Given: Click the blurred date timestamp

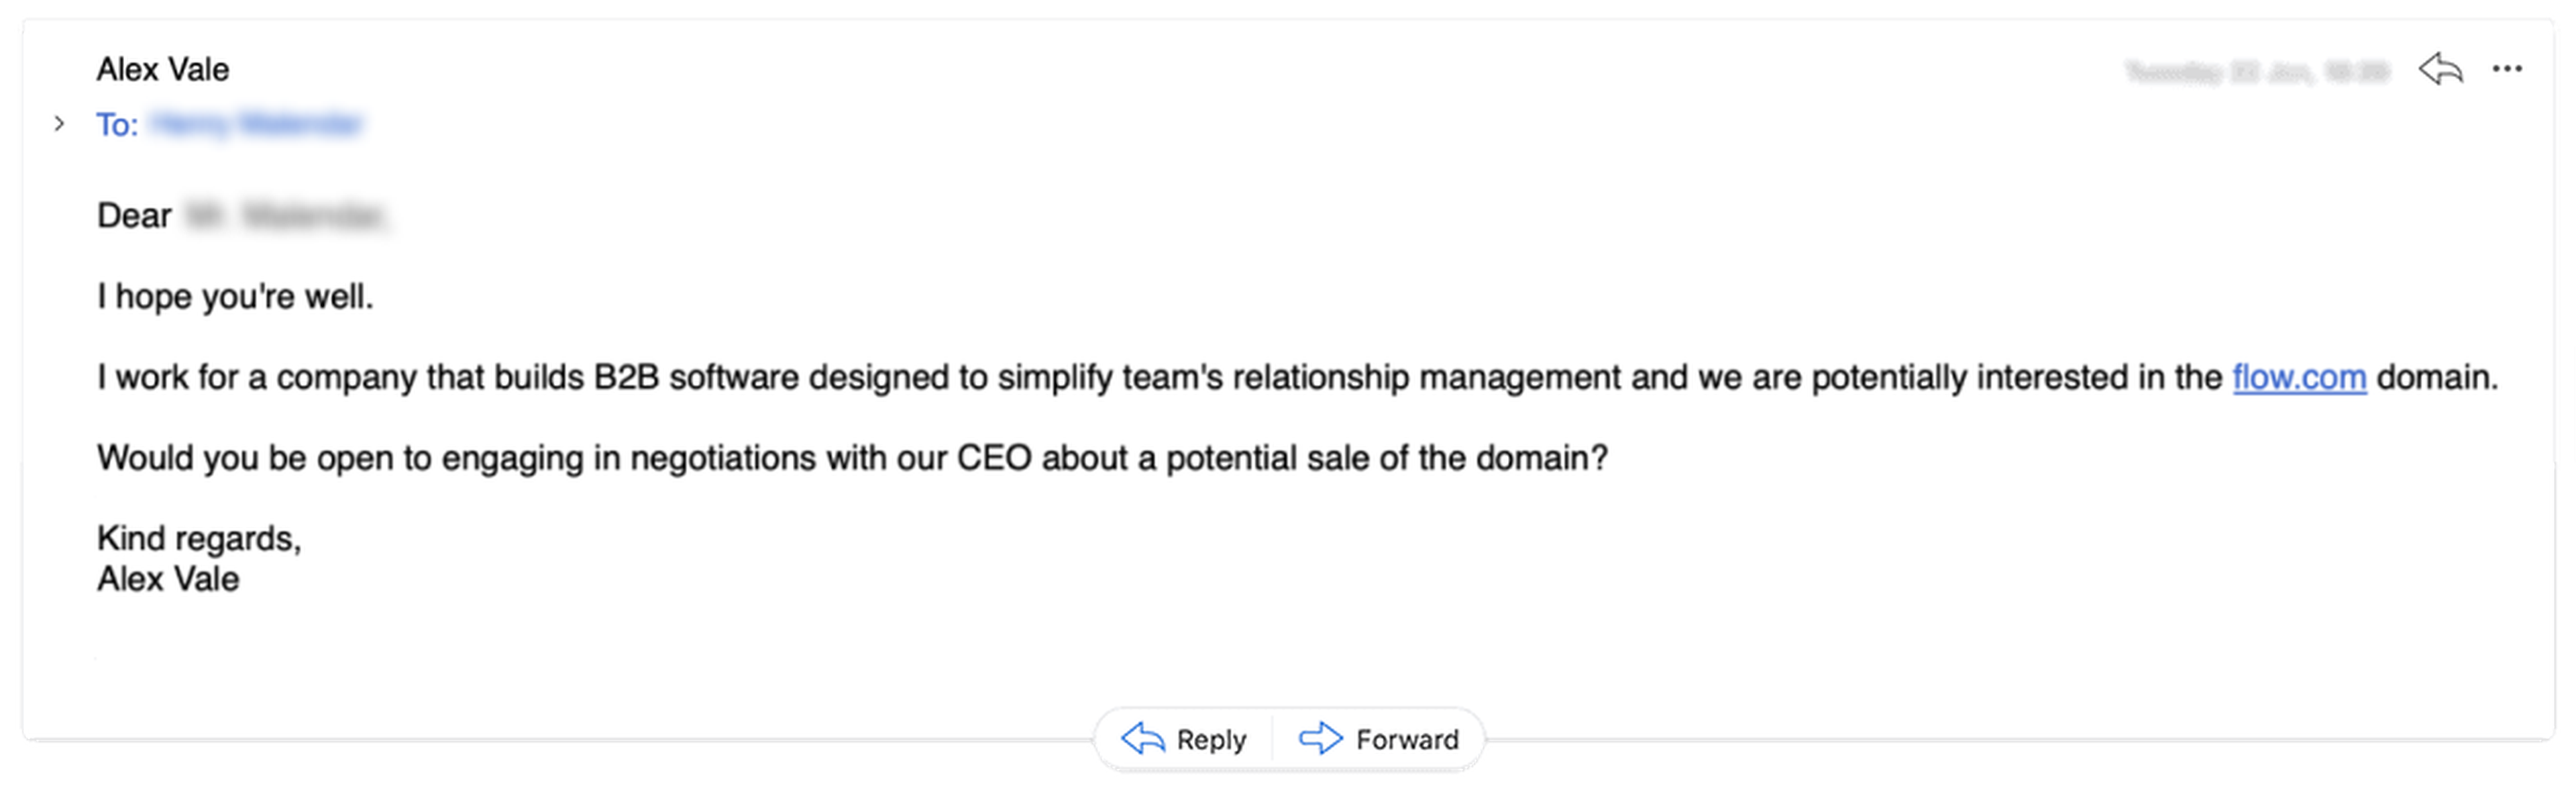Looking at the screenshot, I should pyautogui.click(x=2256, y=72).
